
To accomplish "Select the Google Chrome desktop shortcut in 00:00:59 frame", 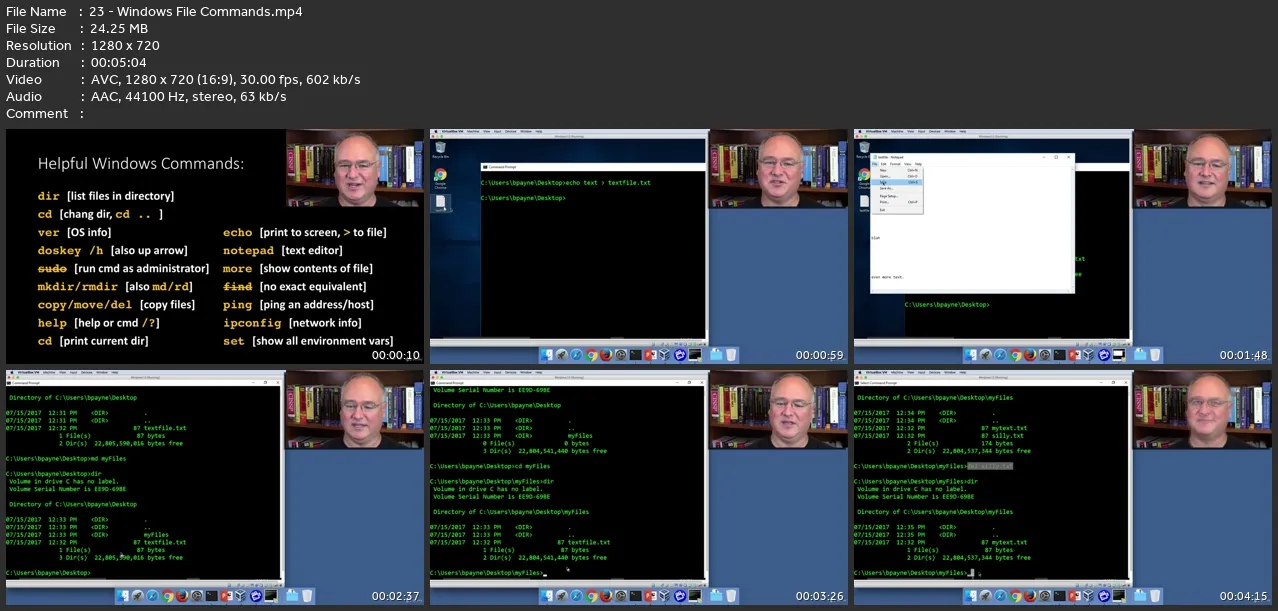I will [440, 178].
